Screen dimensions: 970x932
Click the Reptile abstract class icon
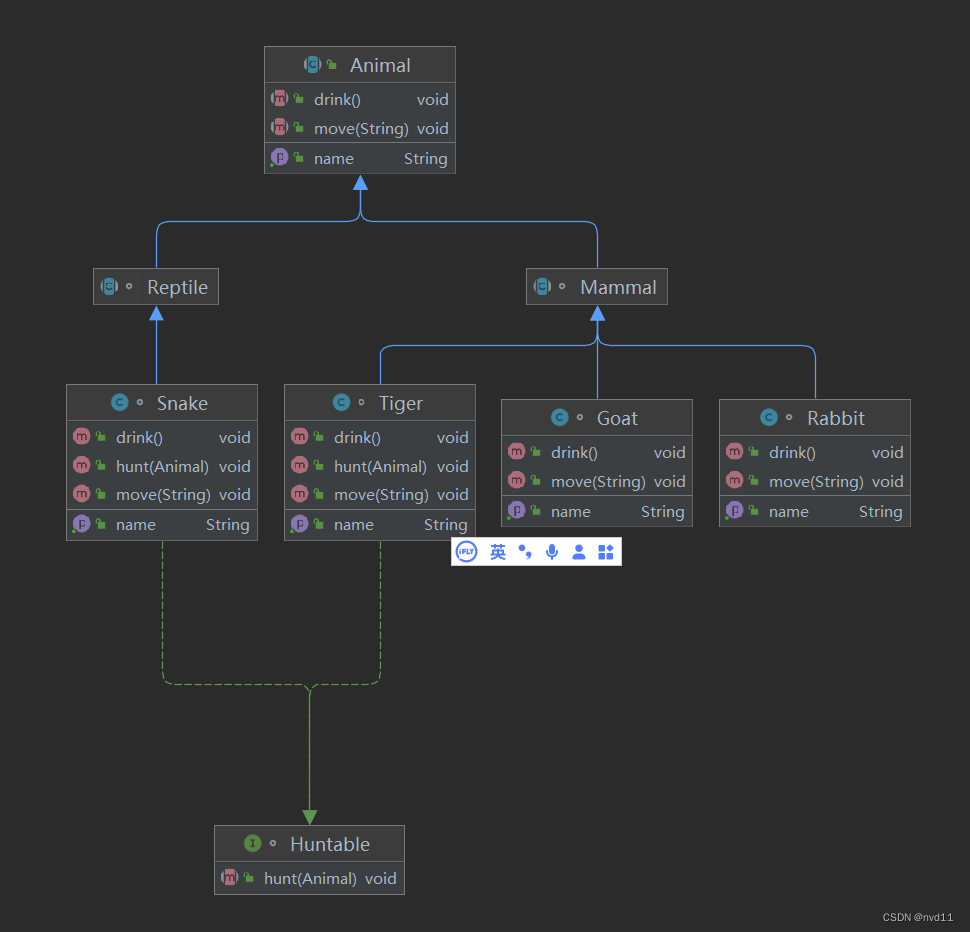click(109, 286)
